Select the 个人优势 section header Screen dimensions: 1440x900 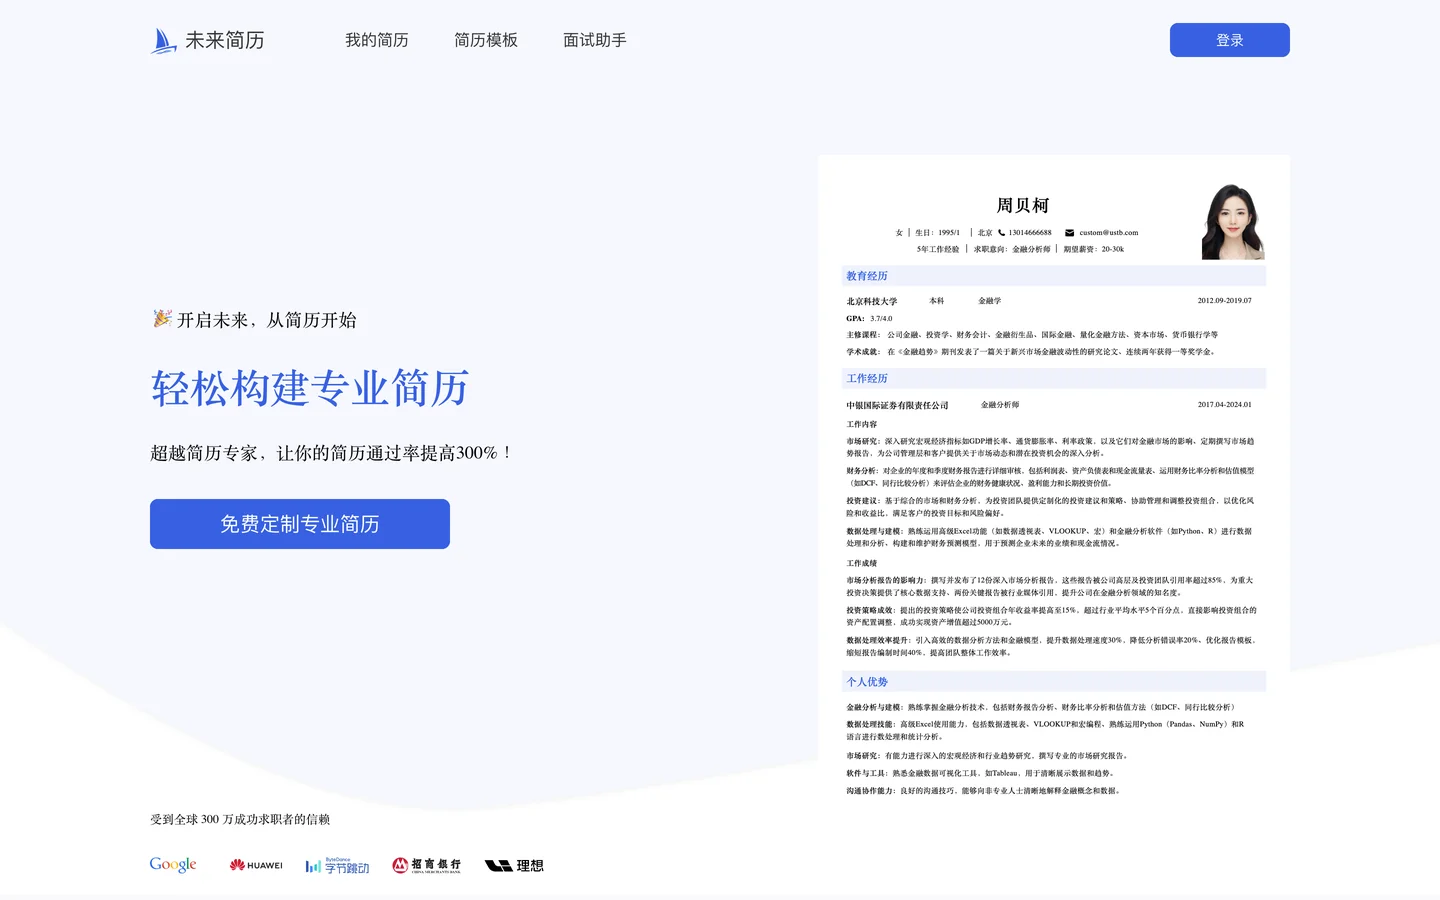867,682
